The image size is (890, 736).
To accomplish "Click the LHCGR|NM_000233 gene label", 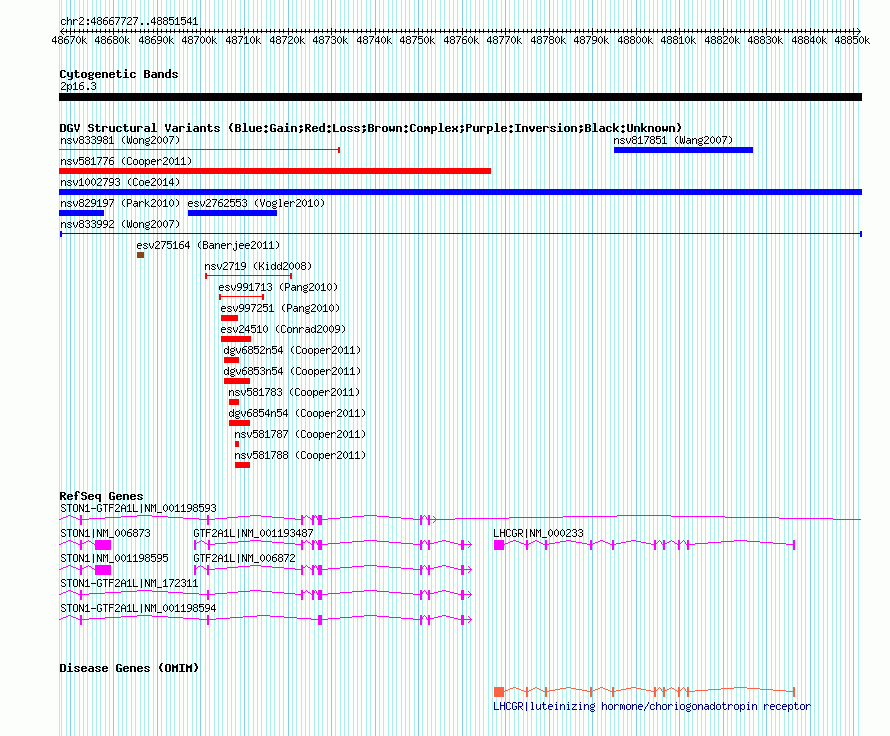I will (538, 533).
